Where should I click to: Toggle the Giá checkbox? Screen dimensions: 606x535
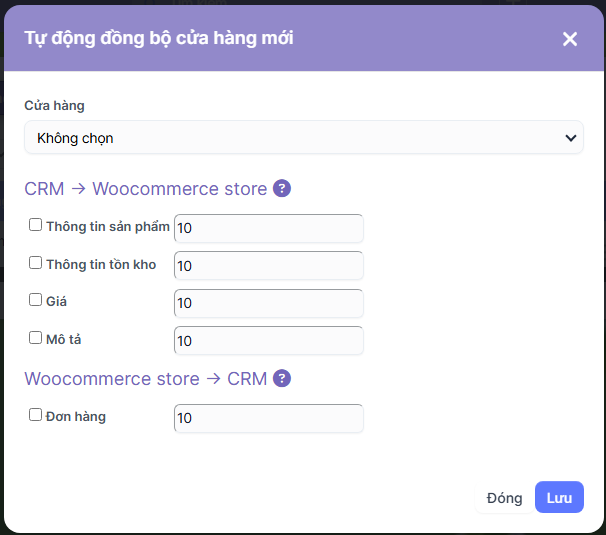(36, 300)
